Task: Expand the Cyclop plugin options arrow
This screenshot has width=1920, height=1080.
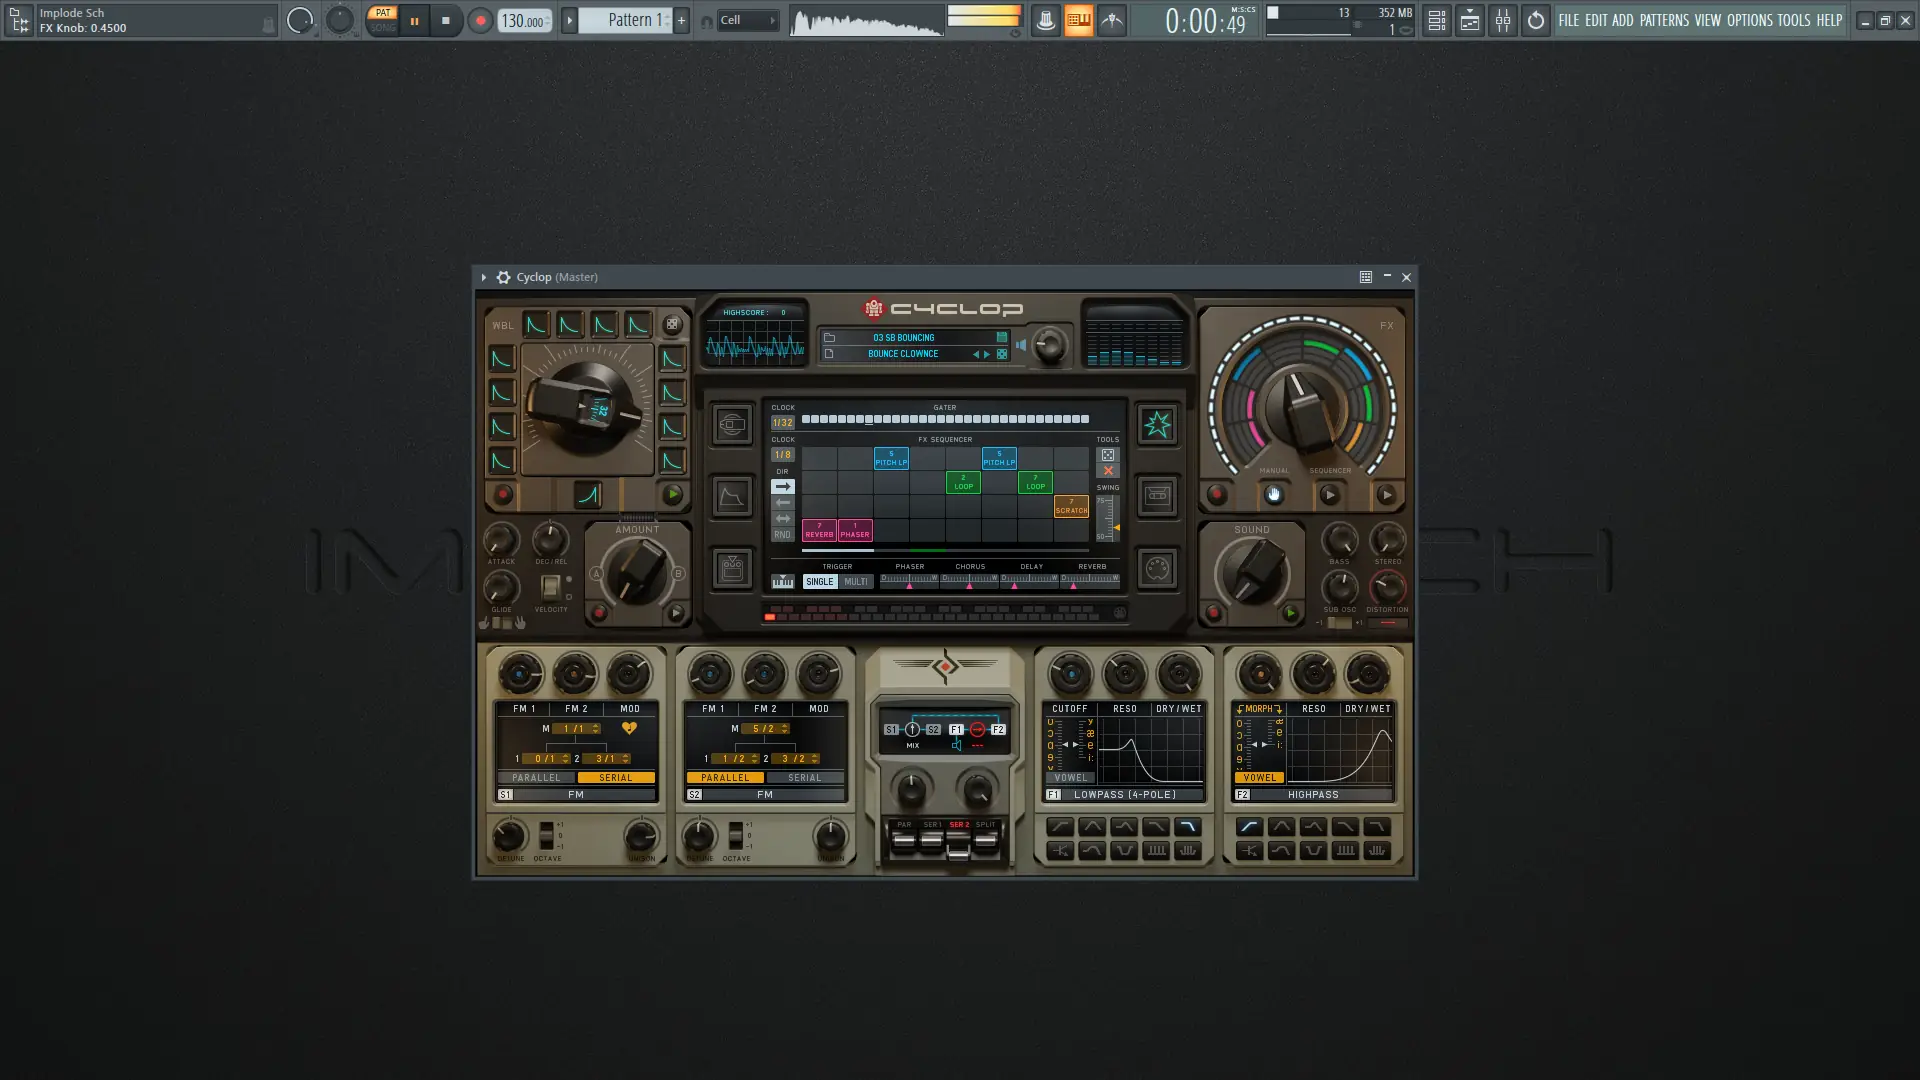Action: pyautogui.click(x=484, y=278)
